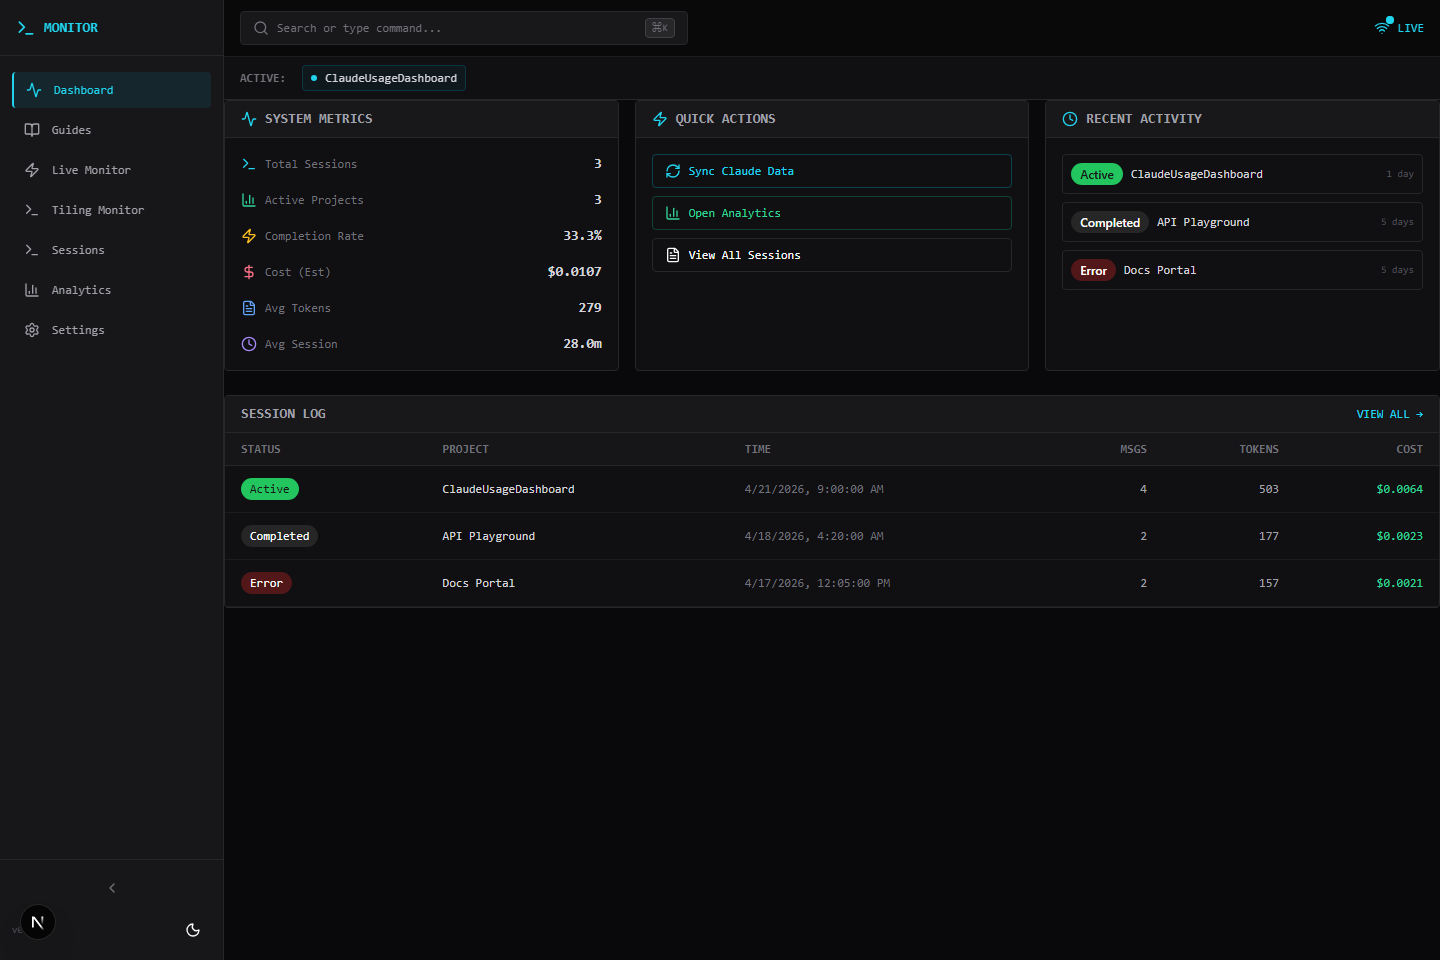The height and width of the screenshot is (960, 1440).
Task: Click View All Sessions button
Action: [832, 255]
